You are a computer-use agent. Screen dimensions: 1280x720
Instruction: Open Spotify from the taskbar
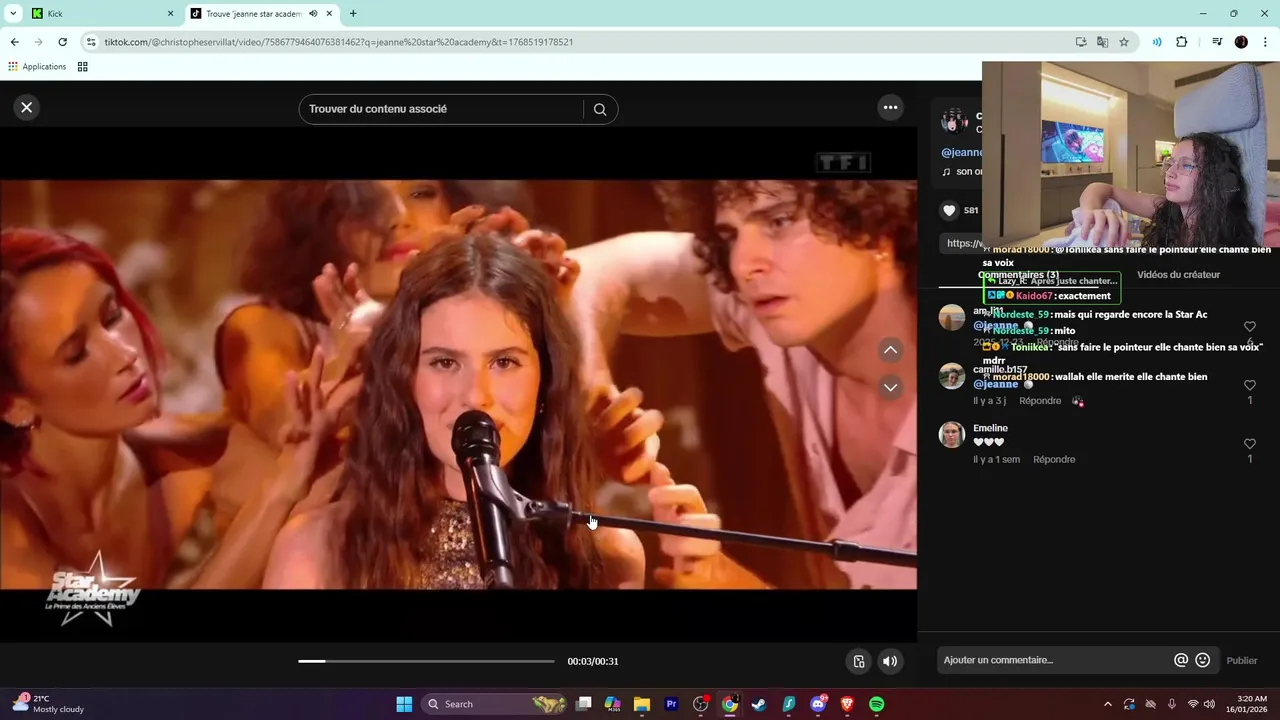click(877, 704)
